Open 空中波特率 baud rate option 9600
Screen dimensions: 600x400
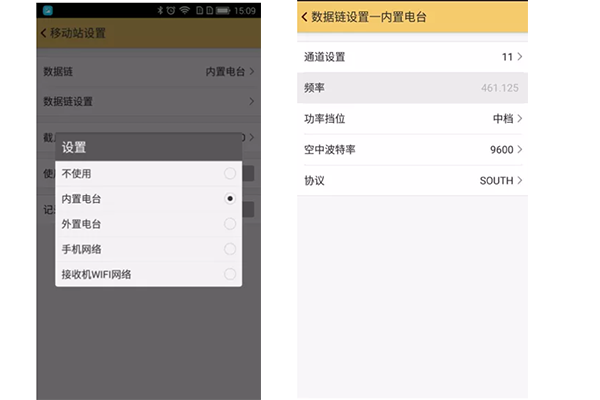point(412,150)
